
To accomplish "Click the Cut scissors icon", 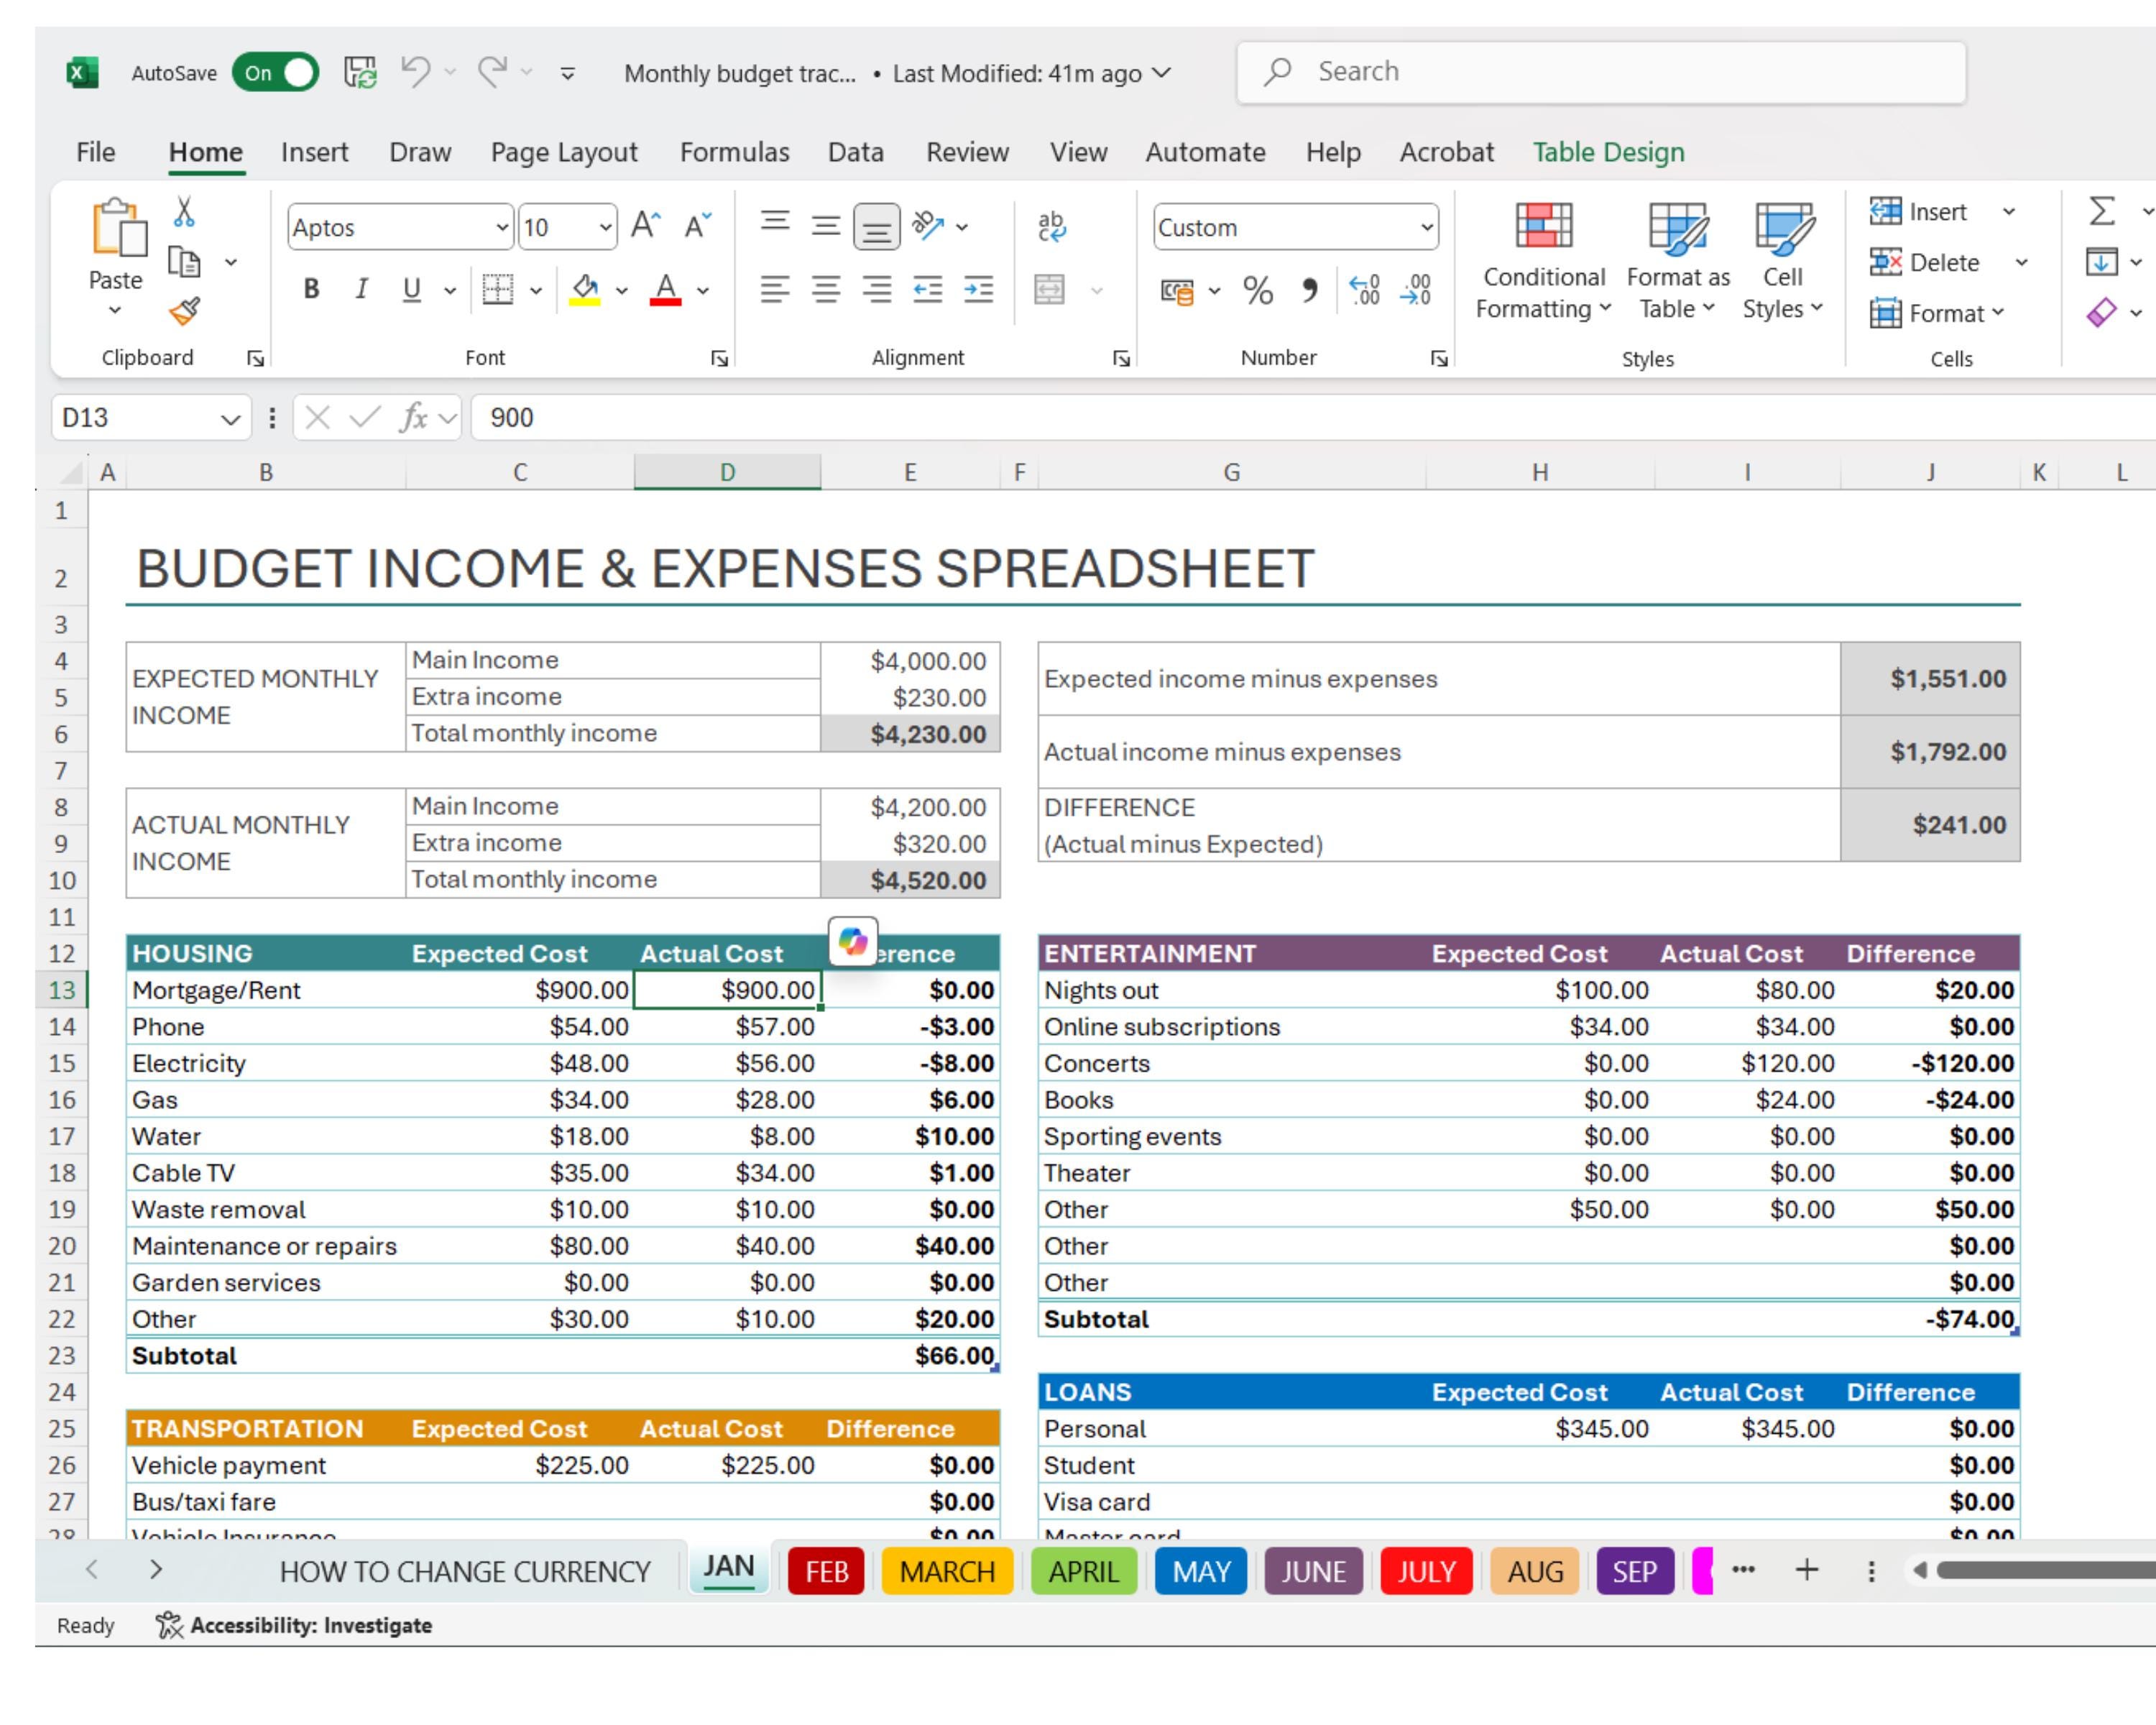I will click(x=184, y=212).
